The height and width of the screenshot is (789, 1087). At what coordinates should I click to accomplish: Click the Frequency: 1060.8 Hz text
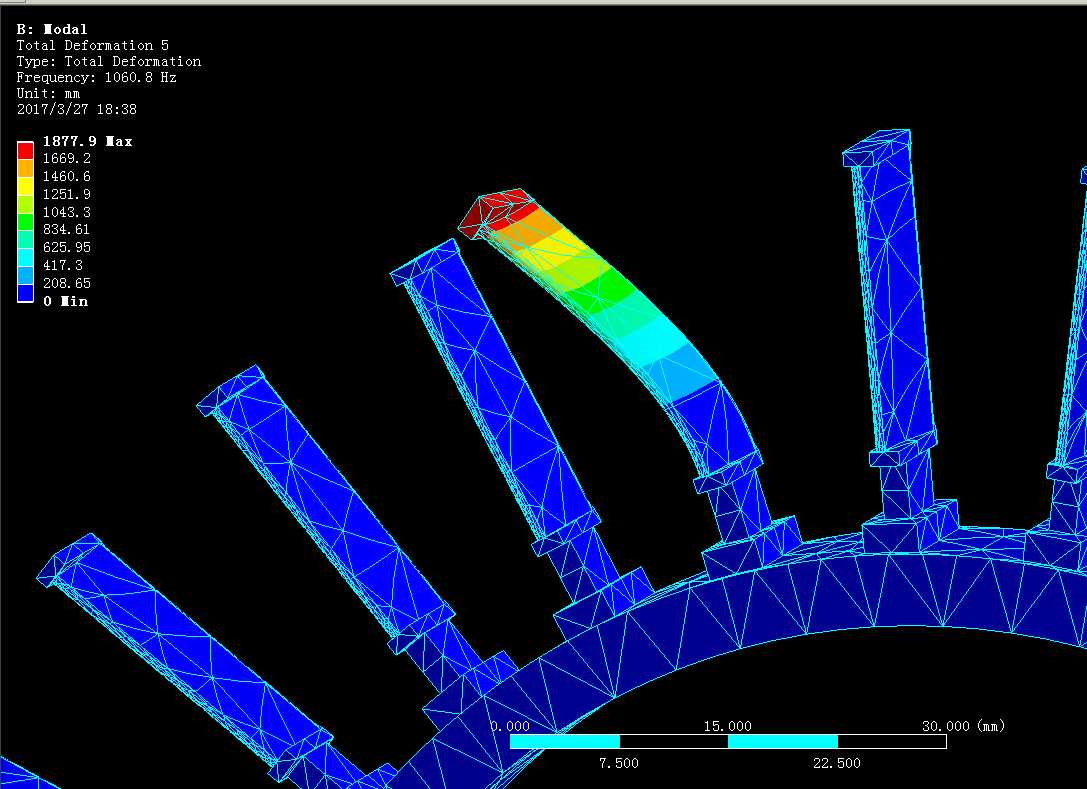pos(96,77)
